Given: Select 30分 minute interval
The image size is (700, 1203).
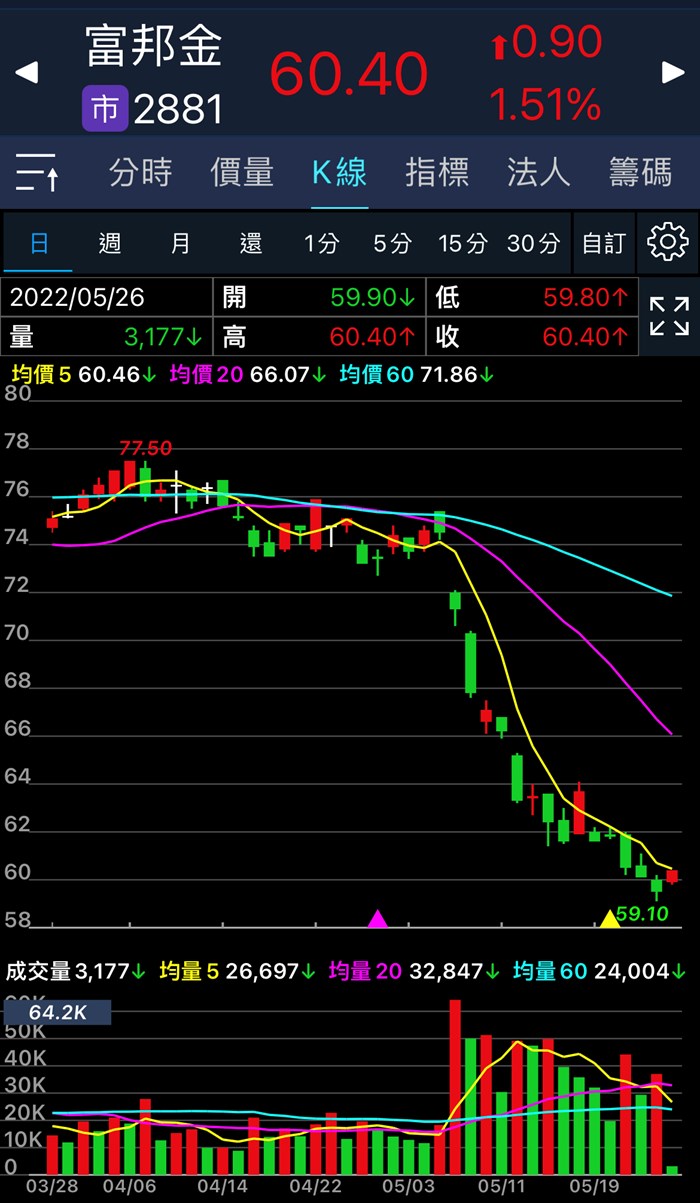Looking at the screenshot, I should coord(533,243).
